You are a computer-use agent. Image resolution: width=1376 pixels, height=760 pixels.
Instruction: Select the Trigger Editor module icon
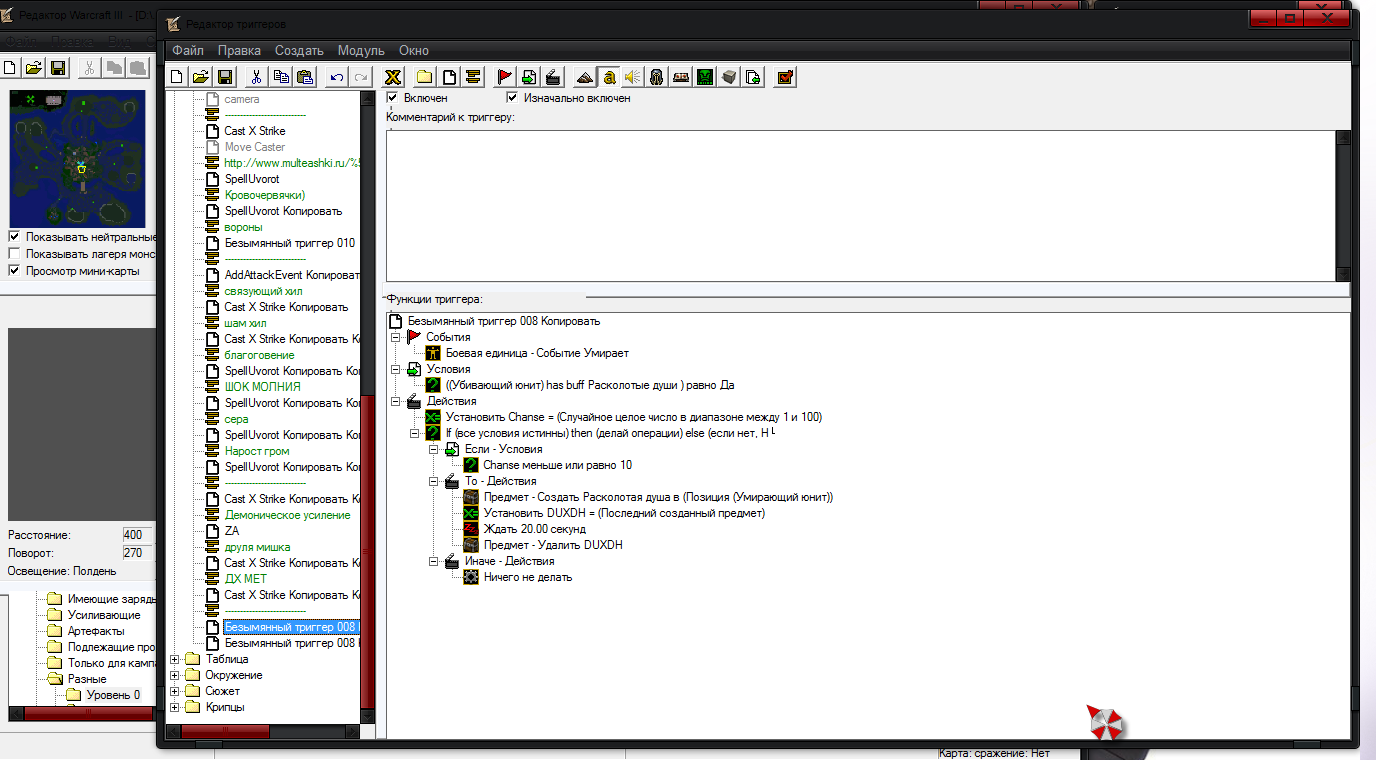click(609, 77)
